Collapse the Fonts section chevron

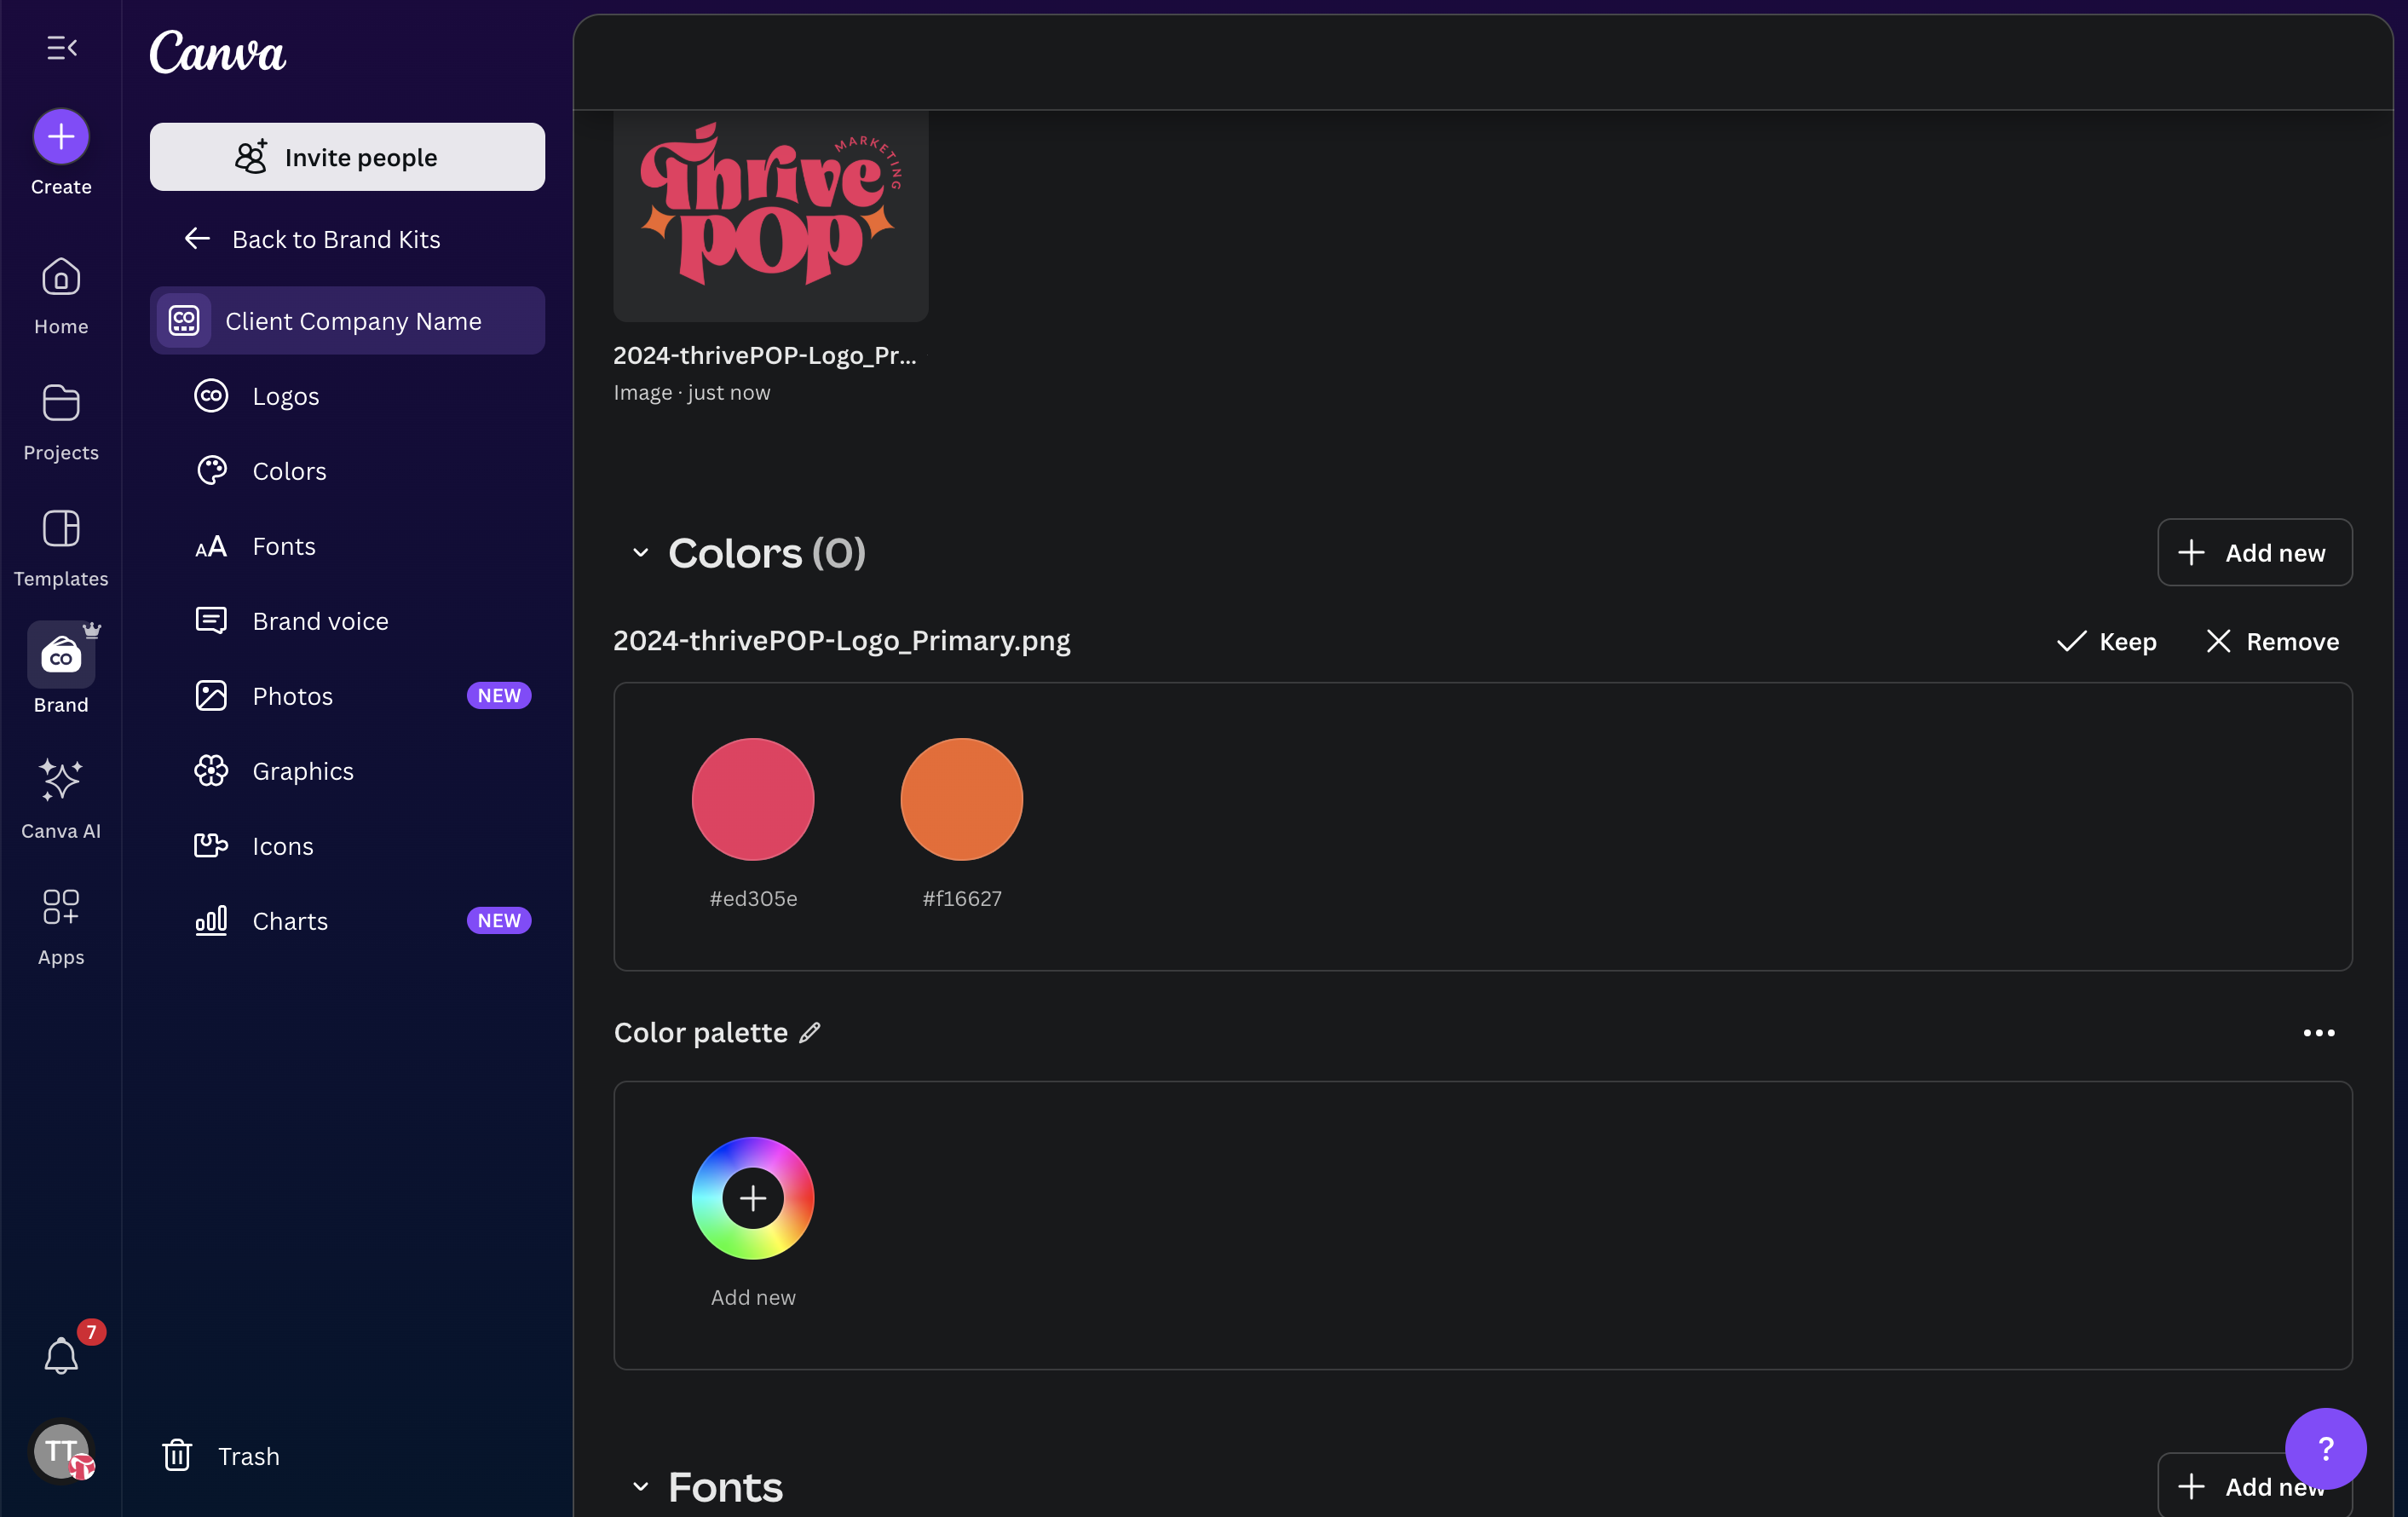[x=640, y=1487]
